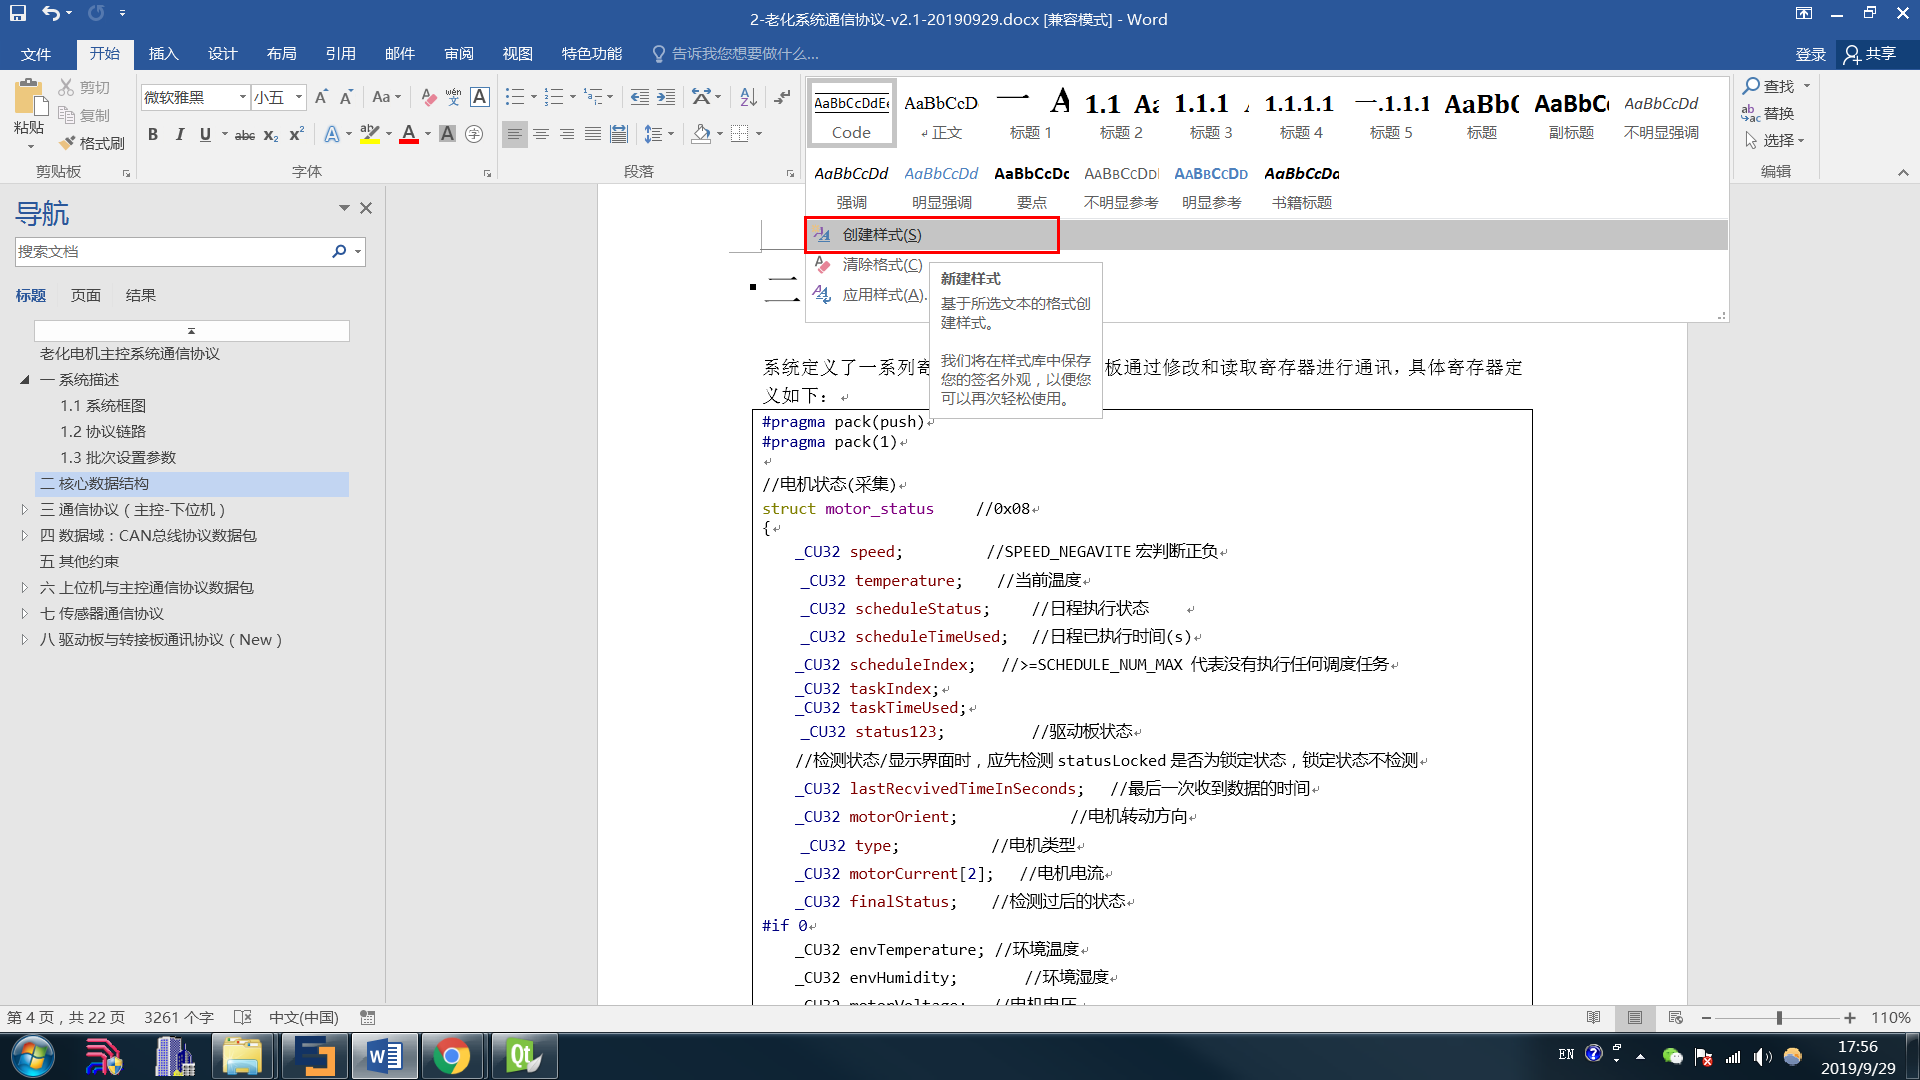Toggle bold formatting

click(153, 134)
